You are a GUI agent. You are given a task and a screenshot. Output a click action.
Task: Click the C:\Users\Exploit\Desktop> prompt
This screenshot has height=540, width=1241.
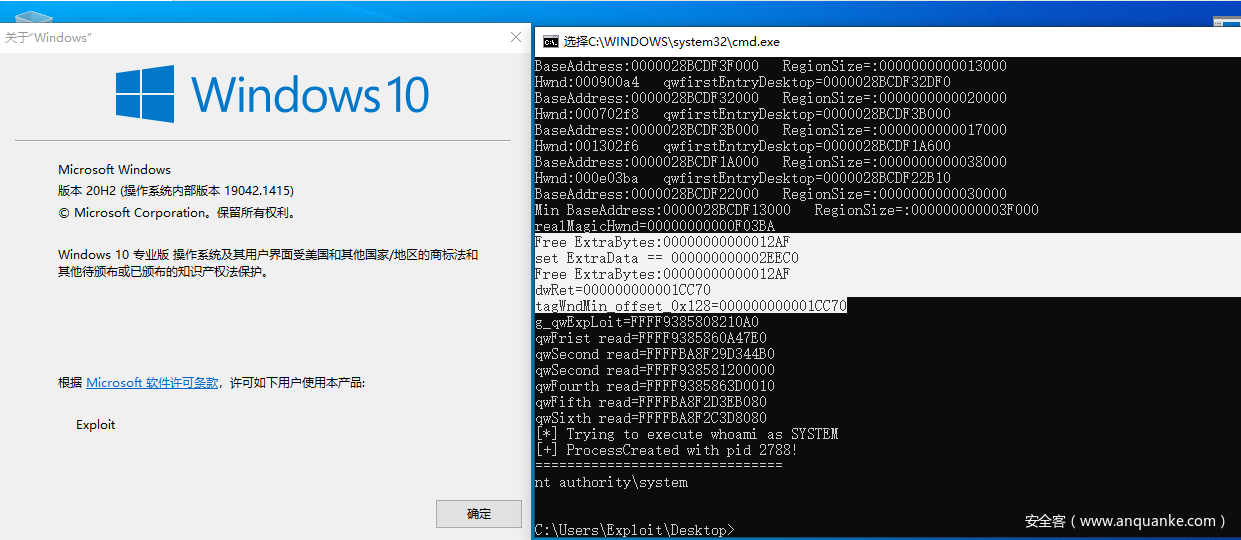click(635, 529)
